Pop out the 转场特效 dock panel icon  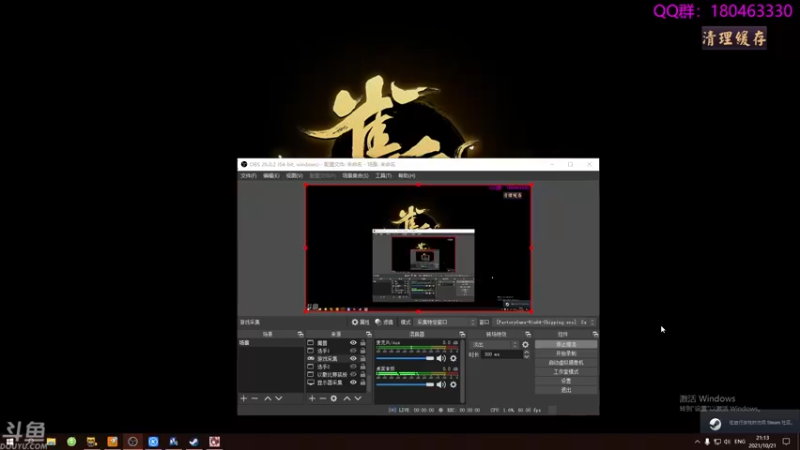[528, 334]
